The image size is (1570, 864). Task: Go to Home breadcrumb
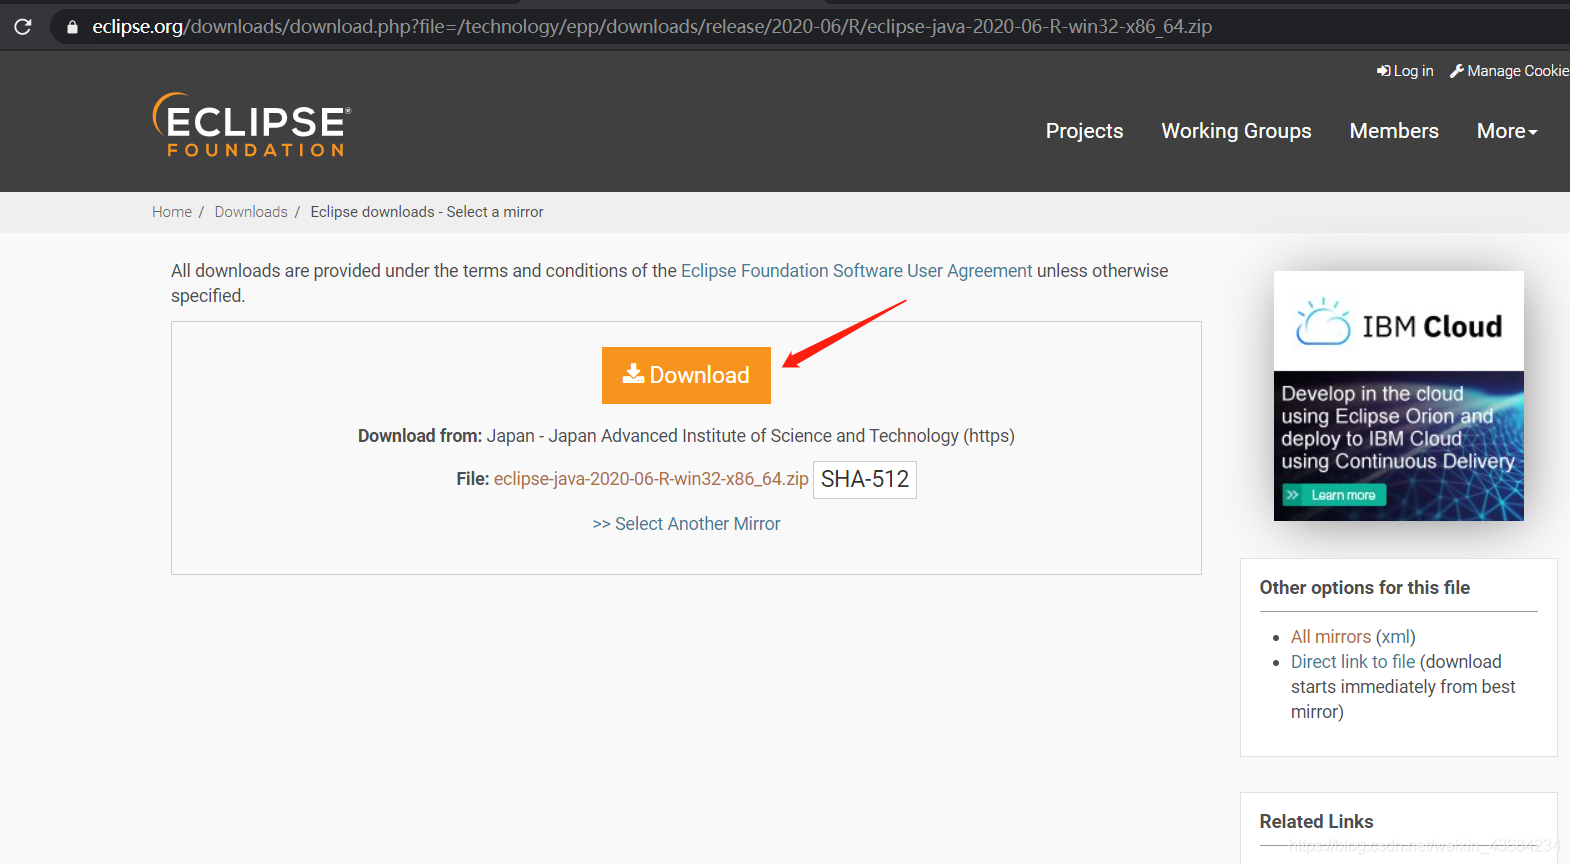pyautogui.click(x=172, y=212)
